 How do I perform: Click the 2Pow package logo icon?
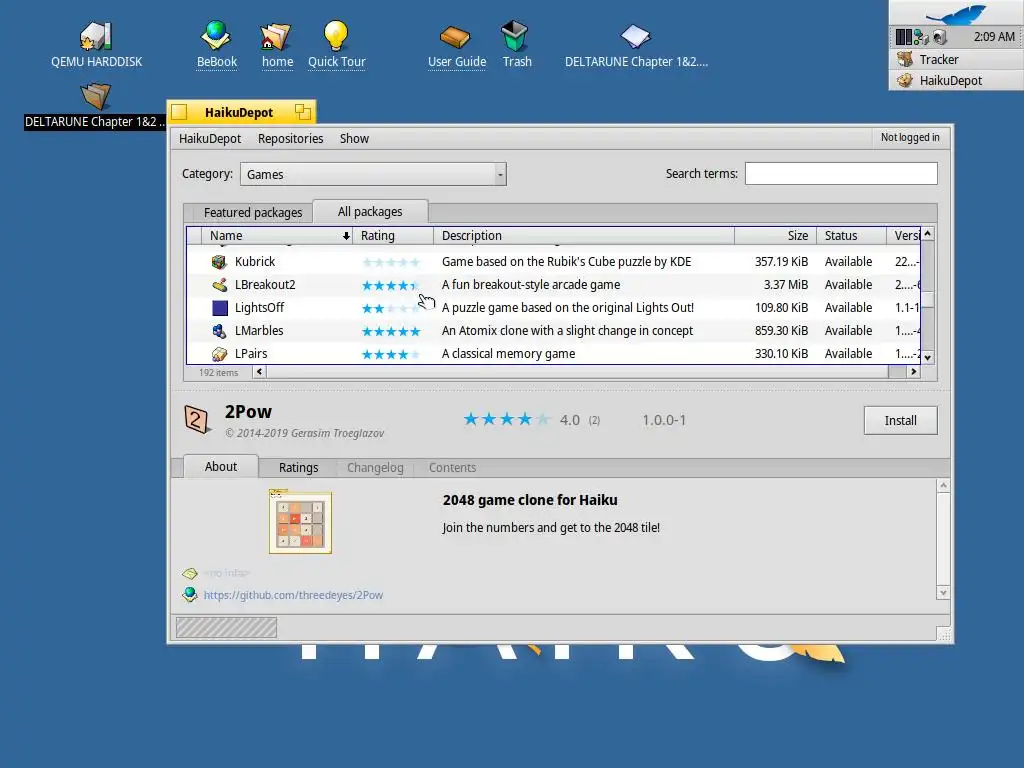point(197,420)
